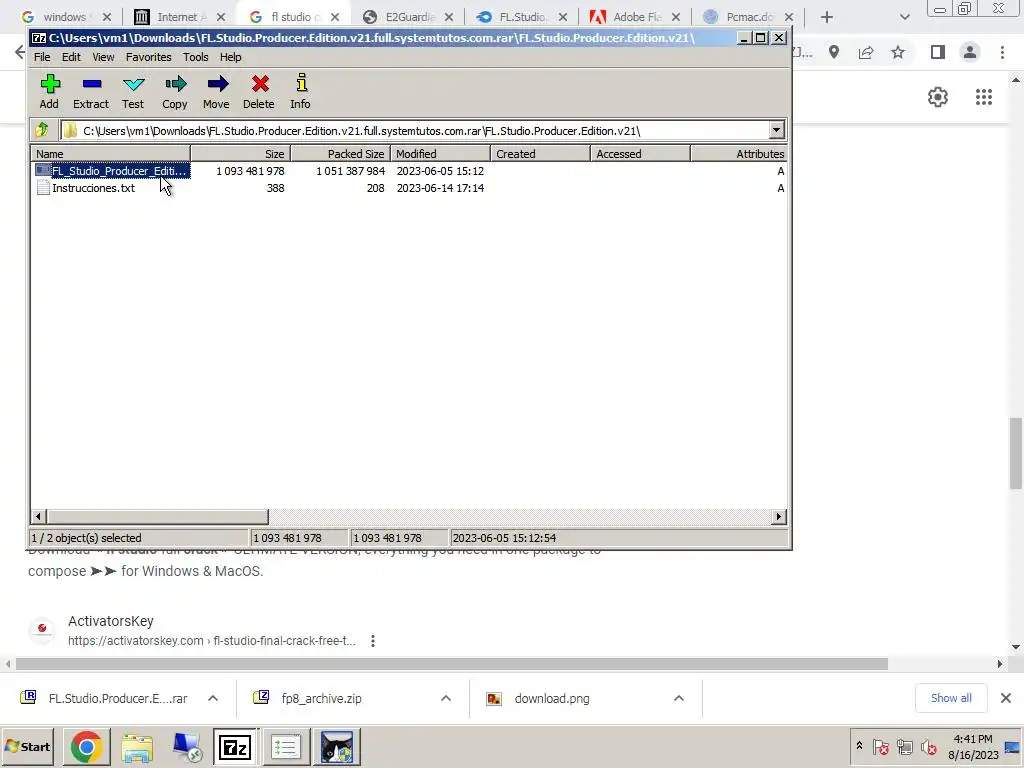The image size is (1024, 768).
Task: Sort by Attributes column header
Action: [739, 153]
